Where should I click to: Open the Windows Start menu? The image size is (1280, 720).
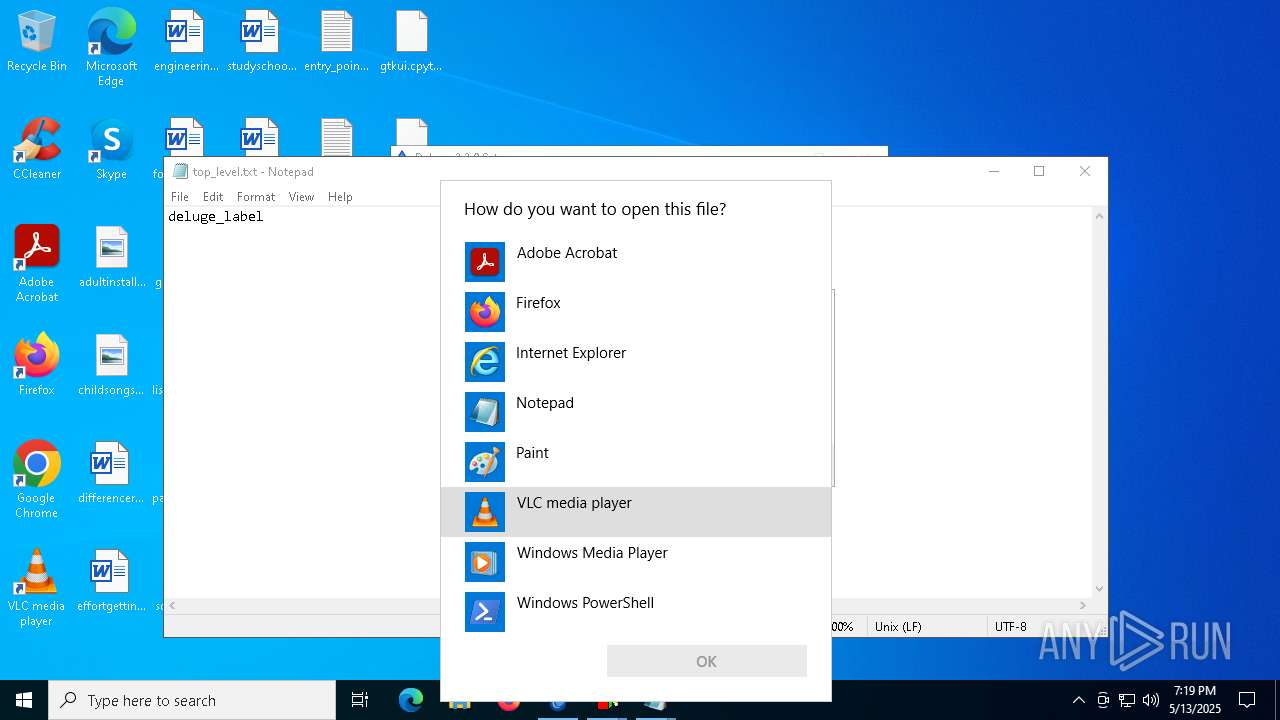pyautogui.click(x=24, y=700)
